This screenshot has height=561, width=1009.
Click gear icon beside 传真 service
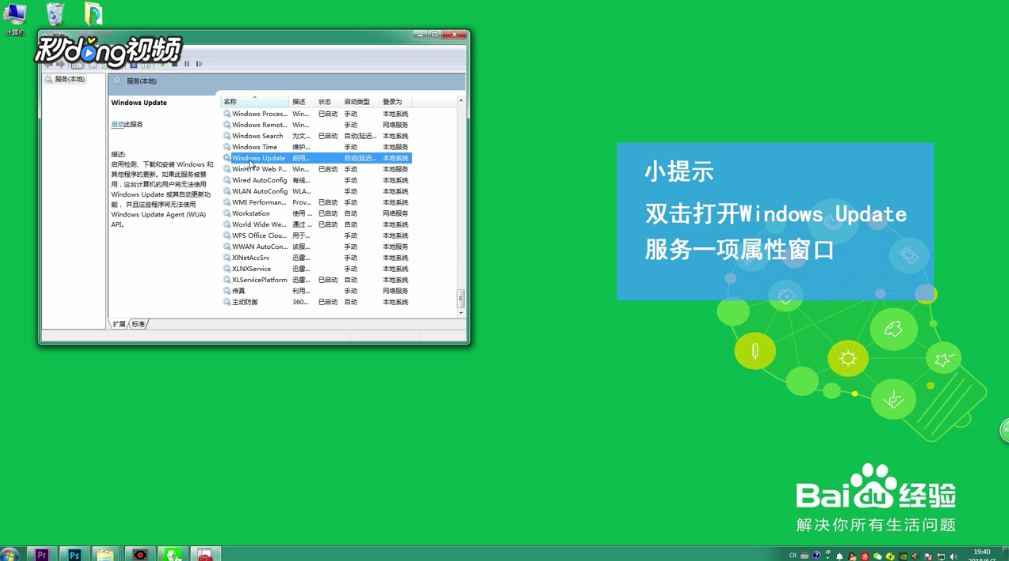click(x=227, y=291)
